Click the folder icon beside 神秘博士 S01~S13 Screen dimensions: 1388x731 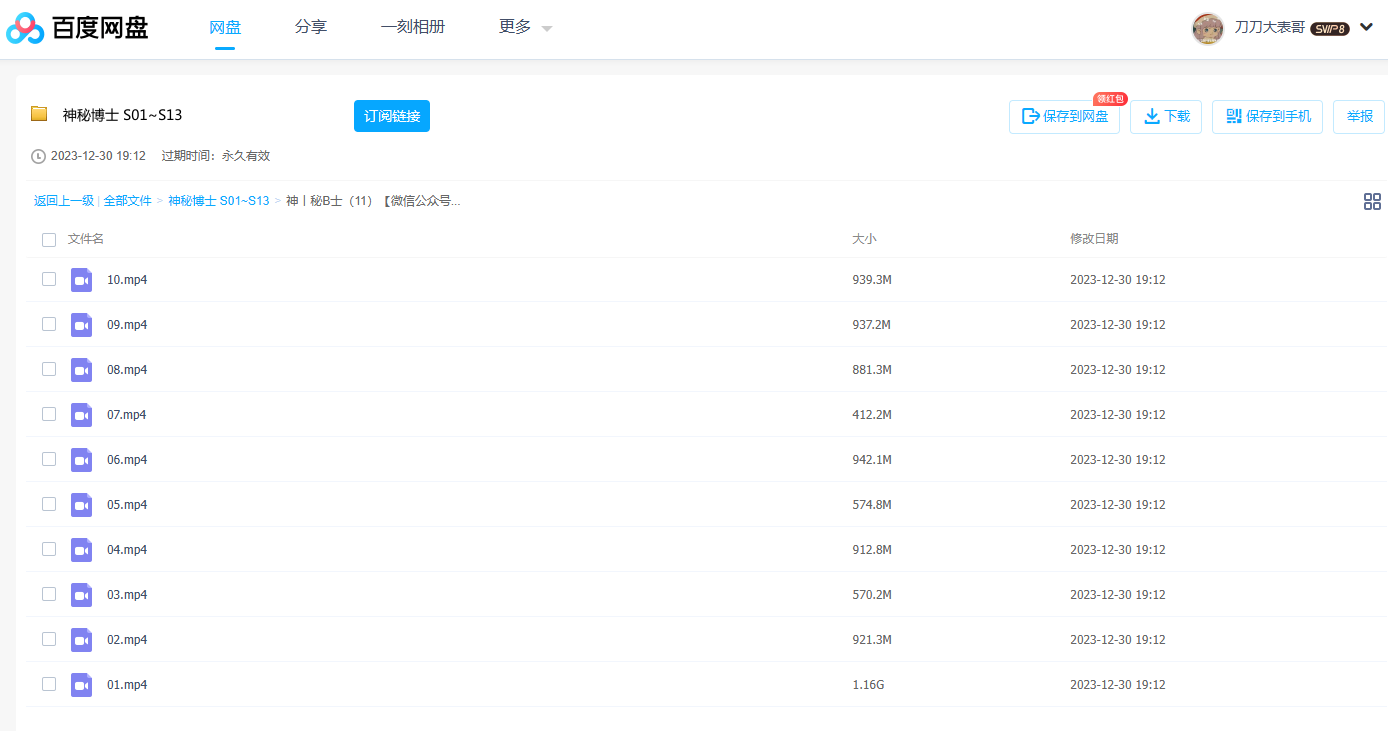39,114
